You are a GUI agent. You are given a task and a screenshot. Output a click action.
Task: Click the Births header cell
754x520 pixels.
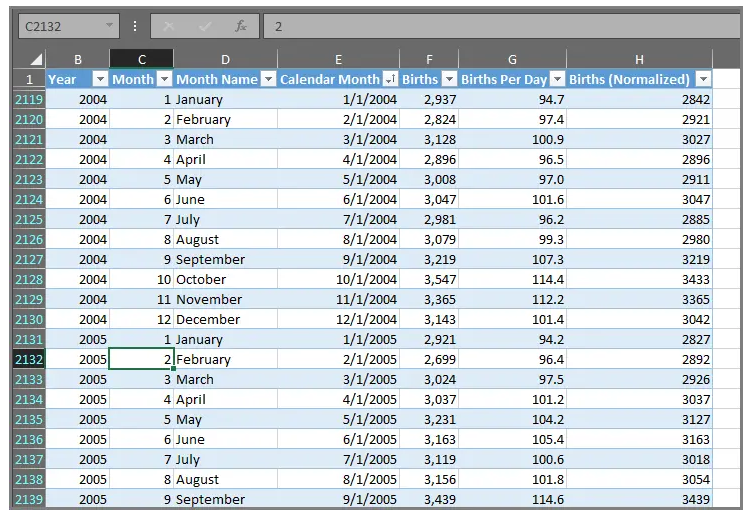[x=429, y=79]
